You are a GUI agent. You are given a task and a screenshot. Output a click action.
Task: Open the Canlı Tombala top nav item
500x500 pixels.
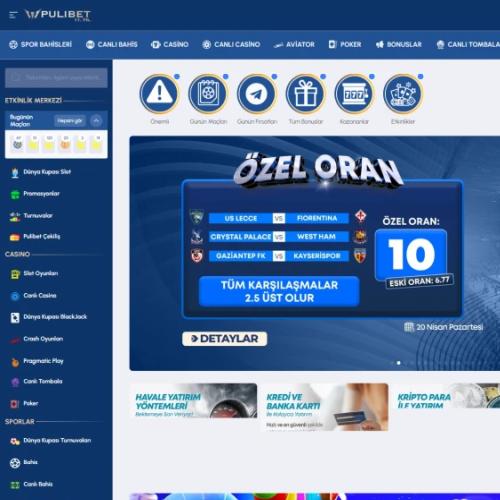click(468, 44)
